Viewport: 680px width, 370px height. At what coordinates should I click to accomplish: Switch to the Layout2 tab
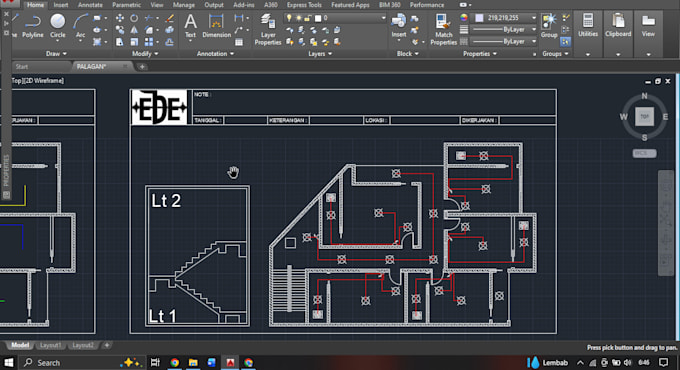[83, 345]
